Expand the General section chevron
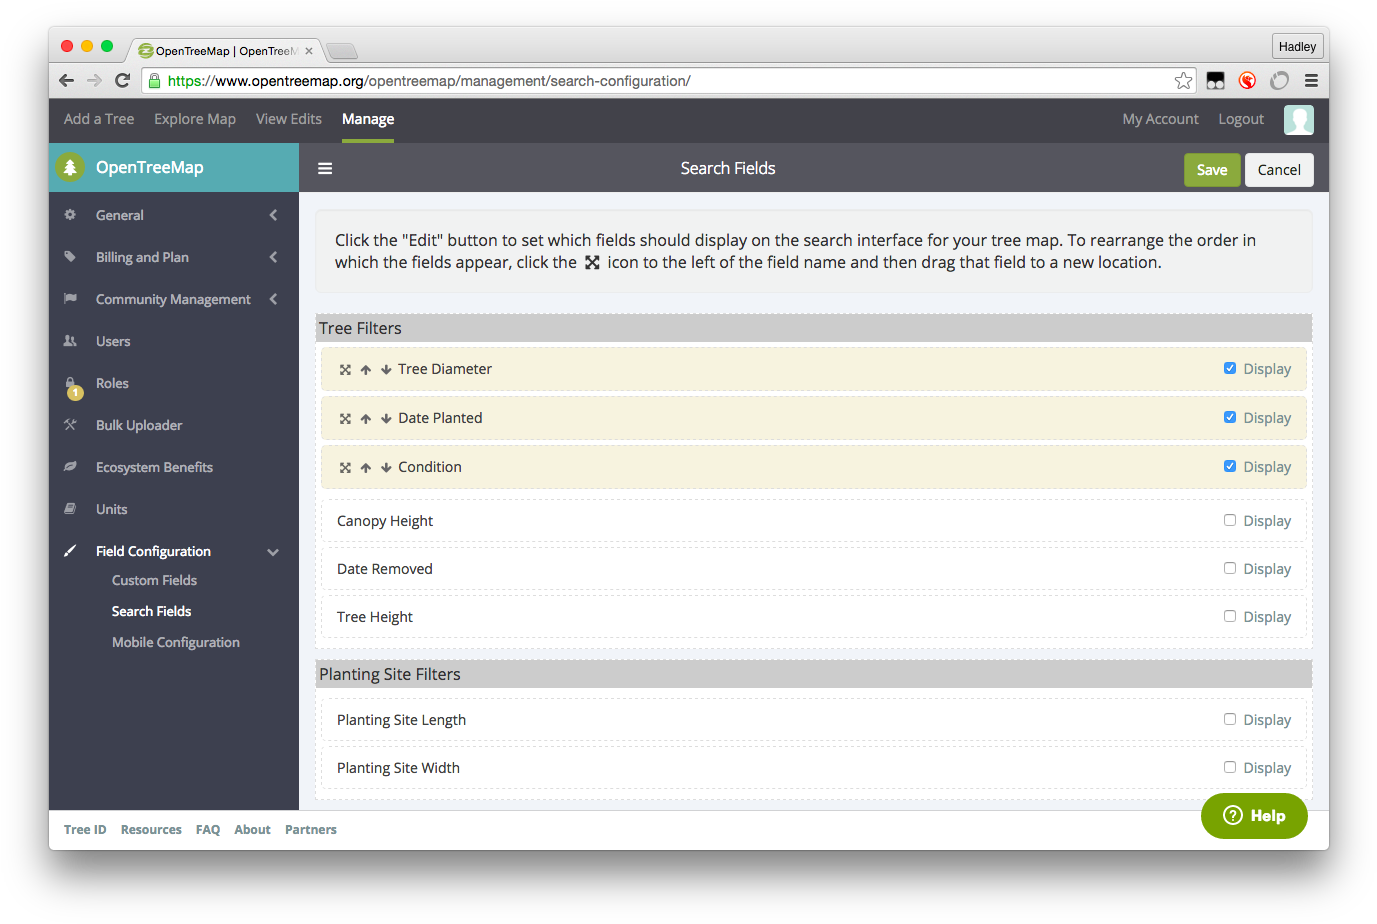Viewport: 1377px width, 924px height. point(273,215)
